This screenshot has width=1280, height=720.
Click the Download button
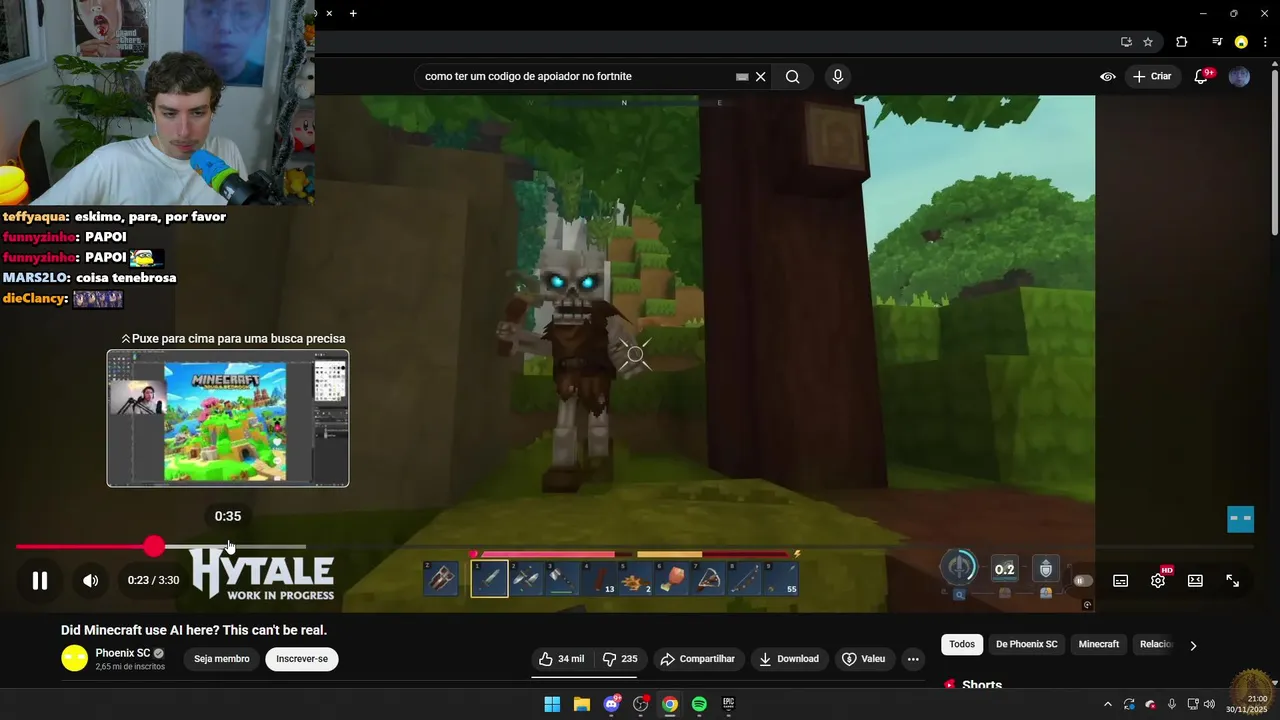(x=789, y=659)
